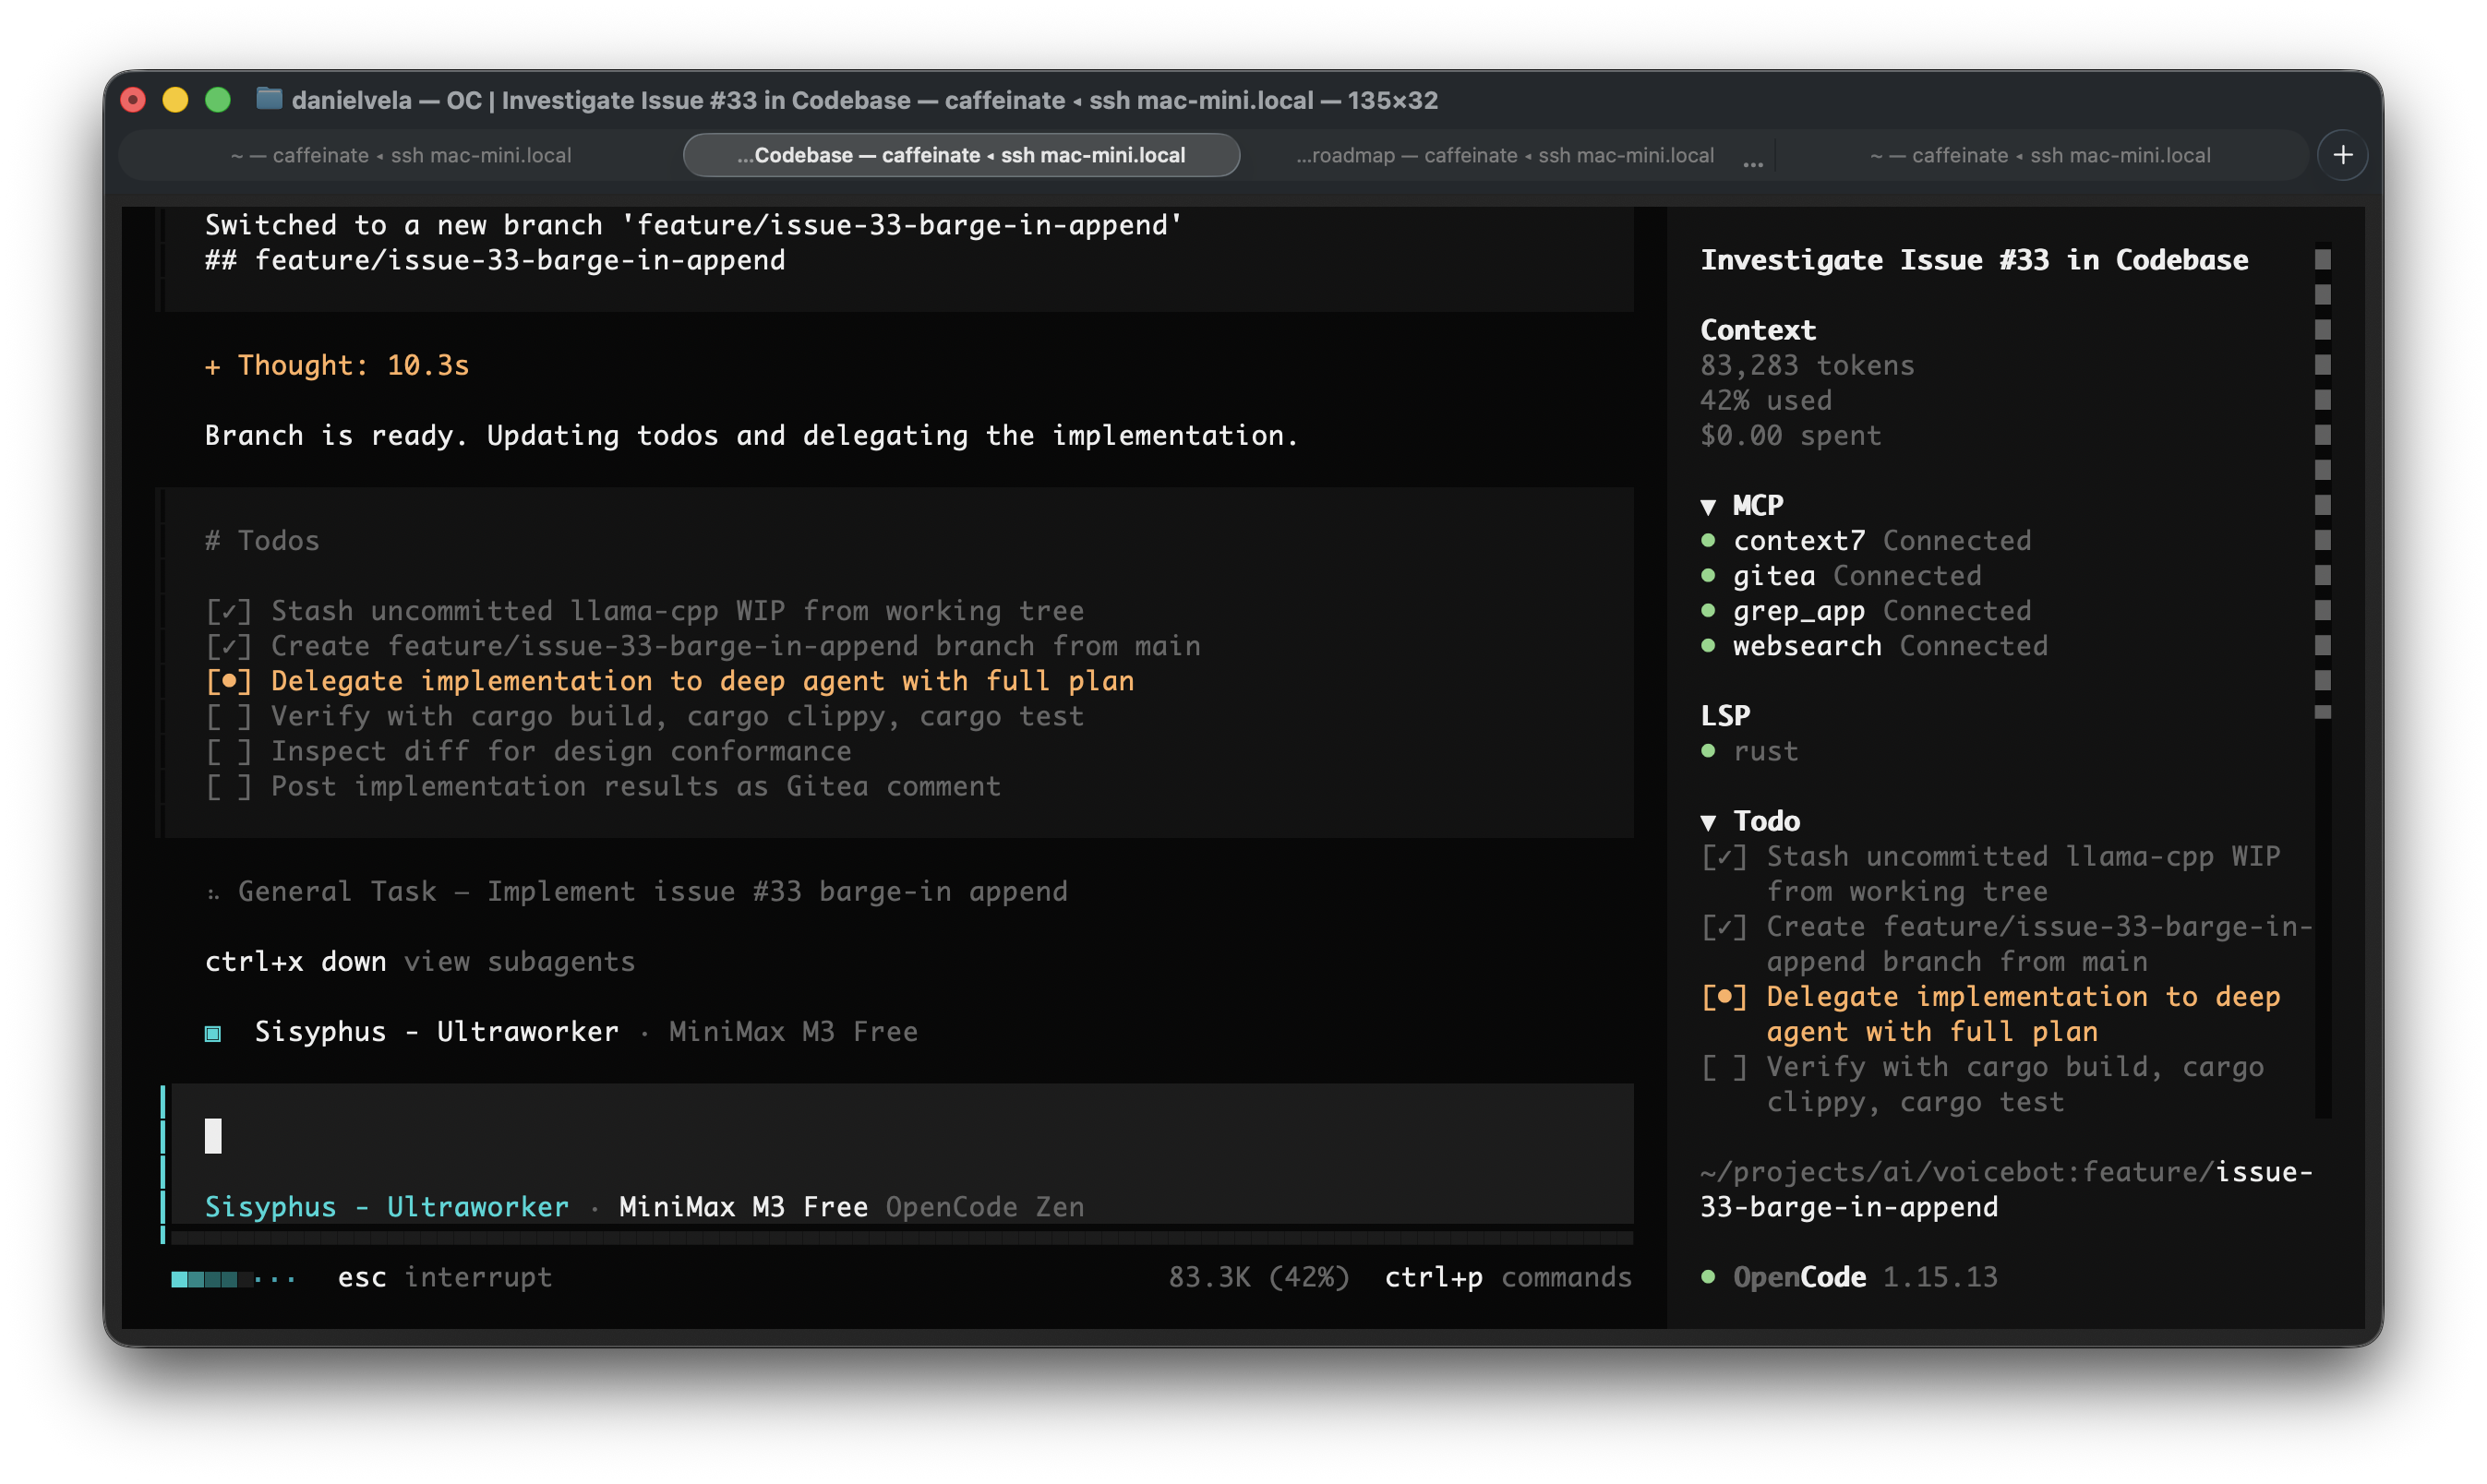Image resolution: width=2487 pixels, height=1484 pixels.
Task: Toggle sidebar Delegate implementation in-progress marker
Action: coord(1724,997)
